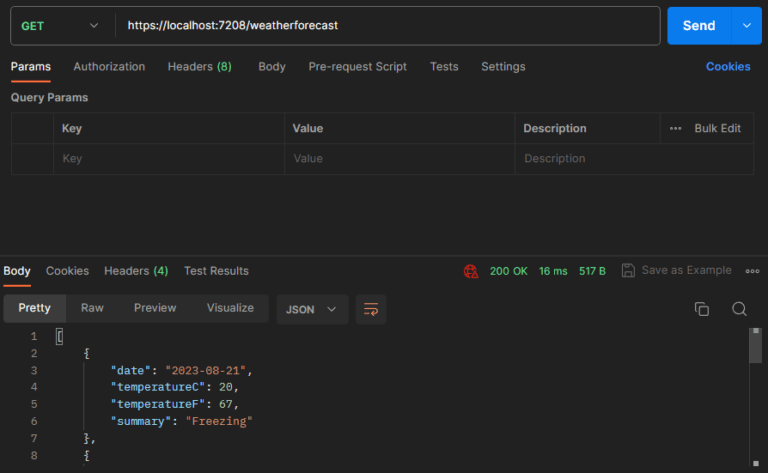Click the Send button

[x=699, y=25]
